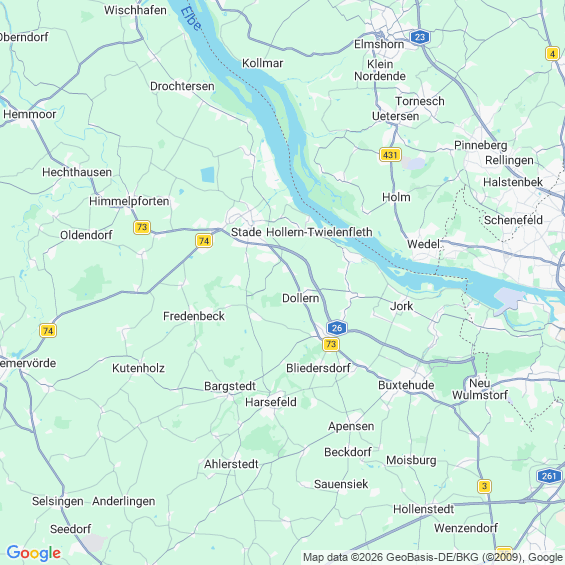Click the 73 shield near Bliedersdorf
This screenshot has width=565, height=565.
331,344
